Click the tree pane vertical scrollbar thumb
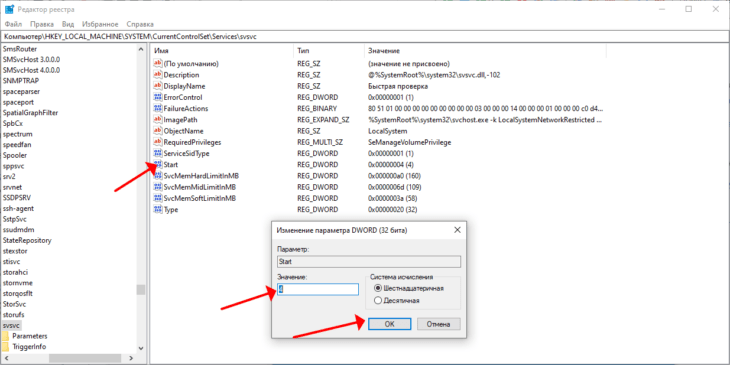Image resolution: width=730 pixels, height=365 pixels. [x=141, y=290]
